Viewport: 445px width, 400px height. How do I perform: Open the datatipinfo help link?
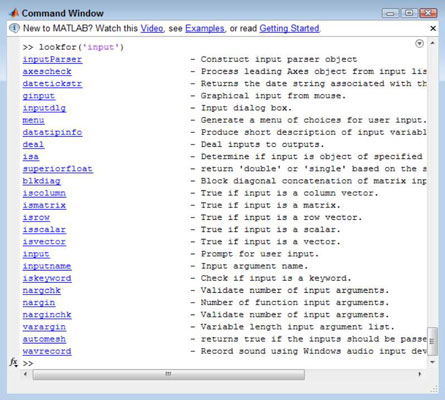52,132
